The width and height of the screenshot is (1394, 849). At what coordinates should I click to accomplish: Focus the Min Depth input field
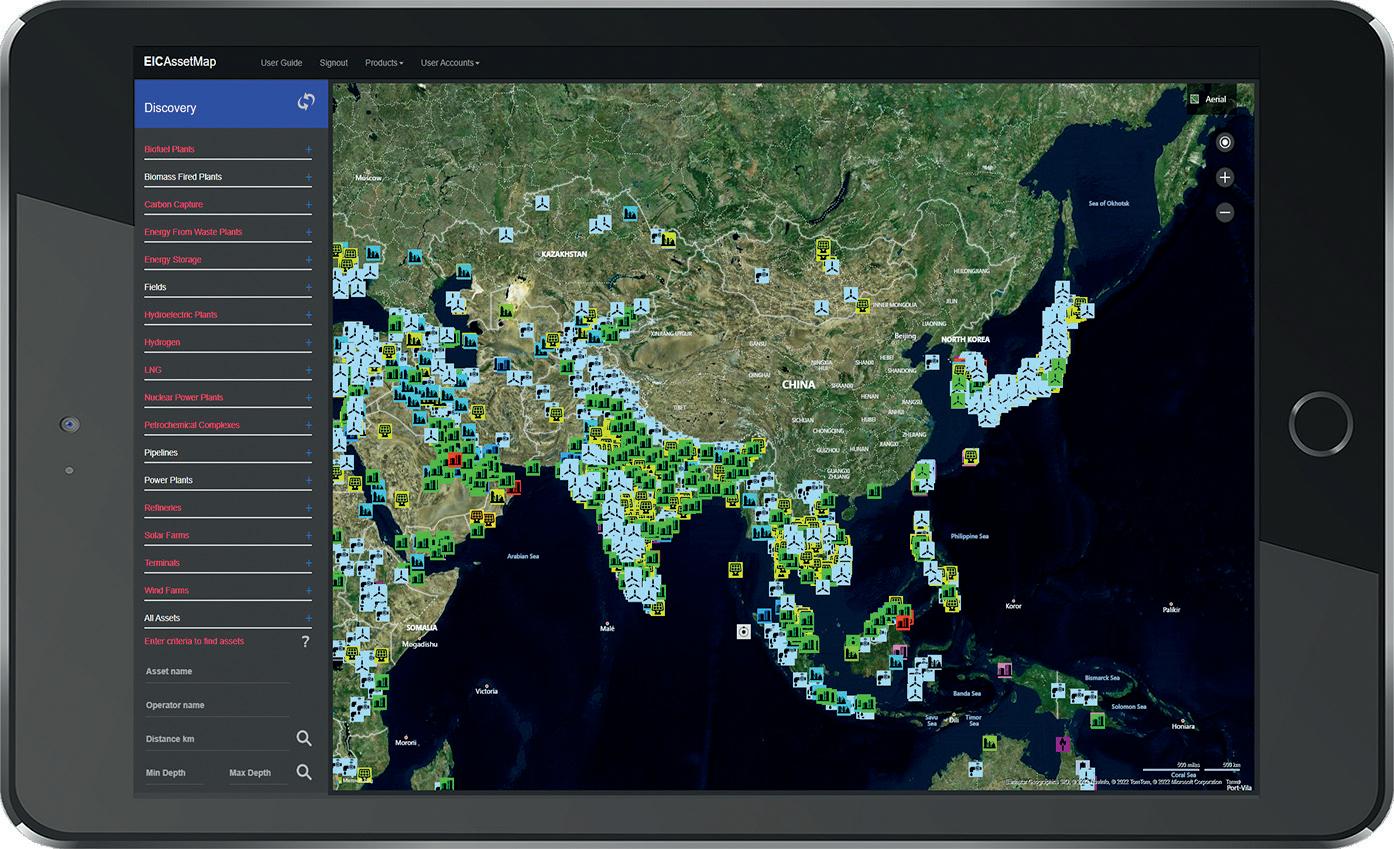[x=174, y=774]
